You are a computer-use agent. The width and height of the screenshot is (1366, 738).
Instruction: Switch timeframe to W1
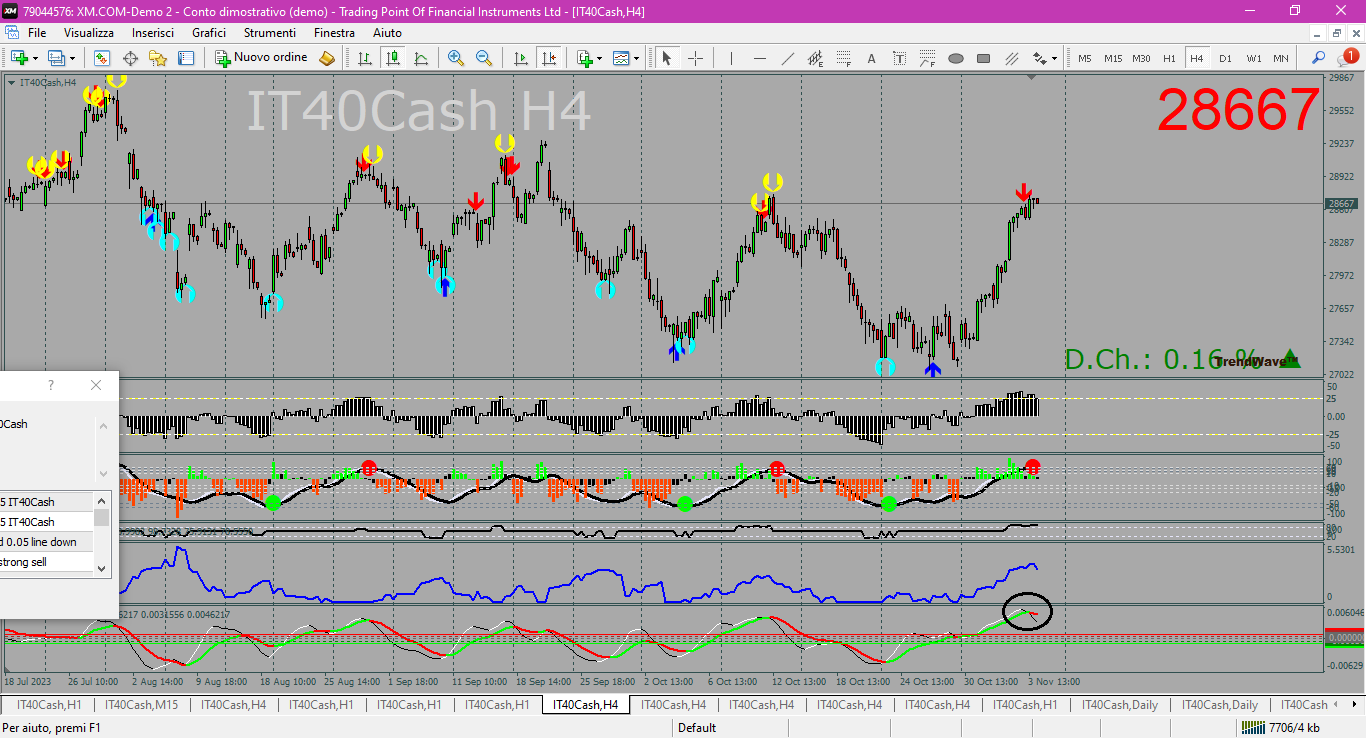[x=1253, y=58]
